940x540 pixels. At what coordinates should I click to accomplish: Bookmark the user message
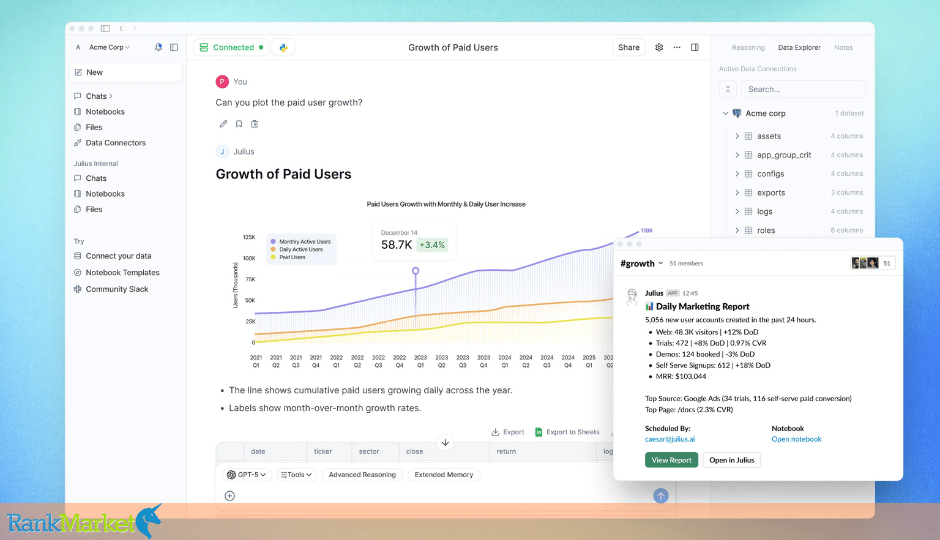click(x=239, y=124)
